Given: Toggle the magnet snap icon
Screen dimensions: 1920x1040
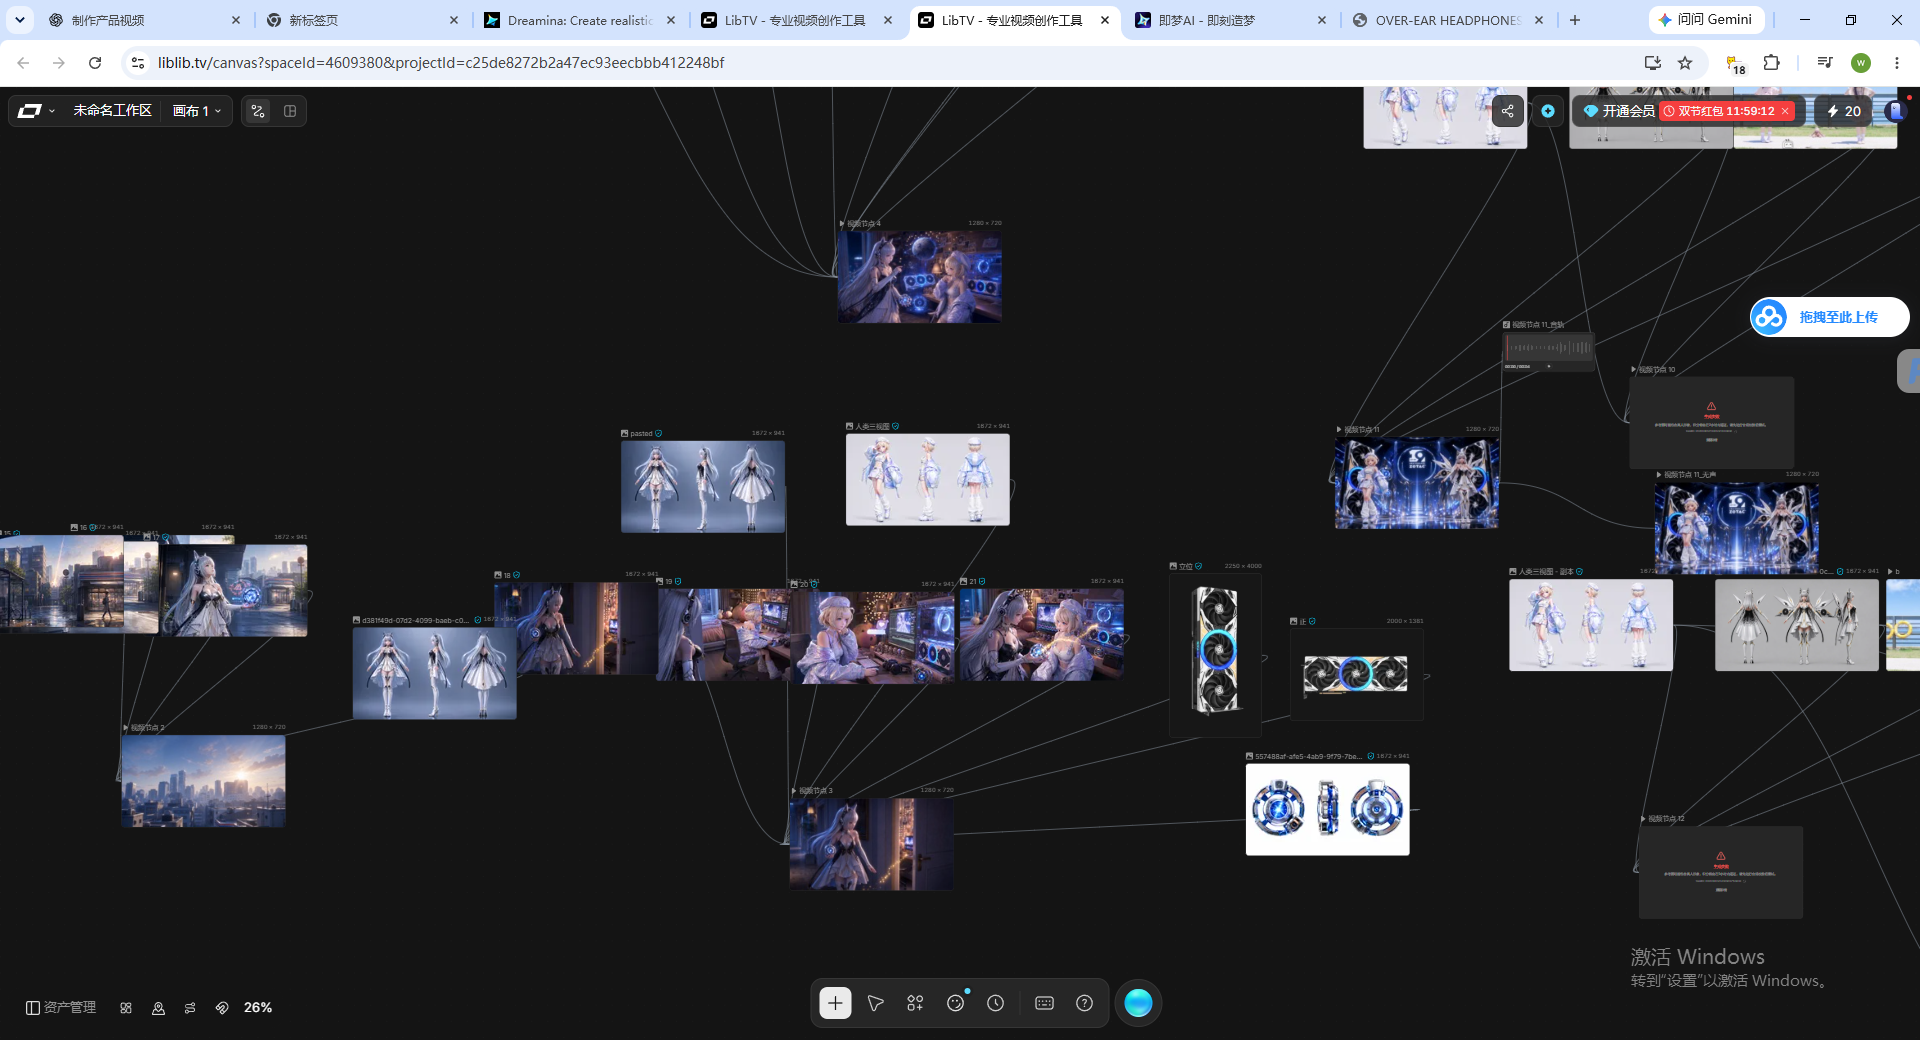Looking at the screenshot, I should point(222,1008).
